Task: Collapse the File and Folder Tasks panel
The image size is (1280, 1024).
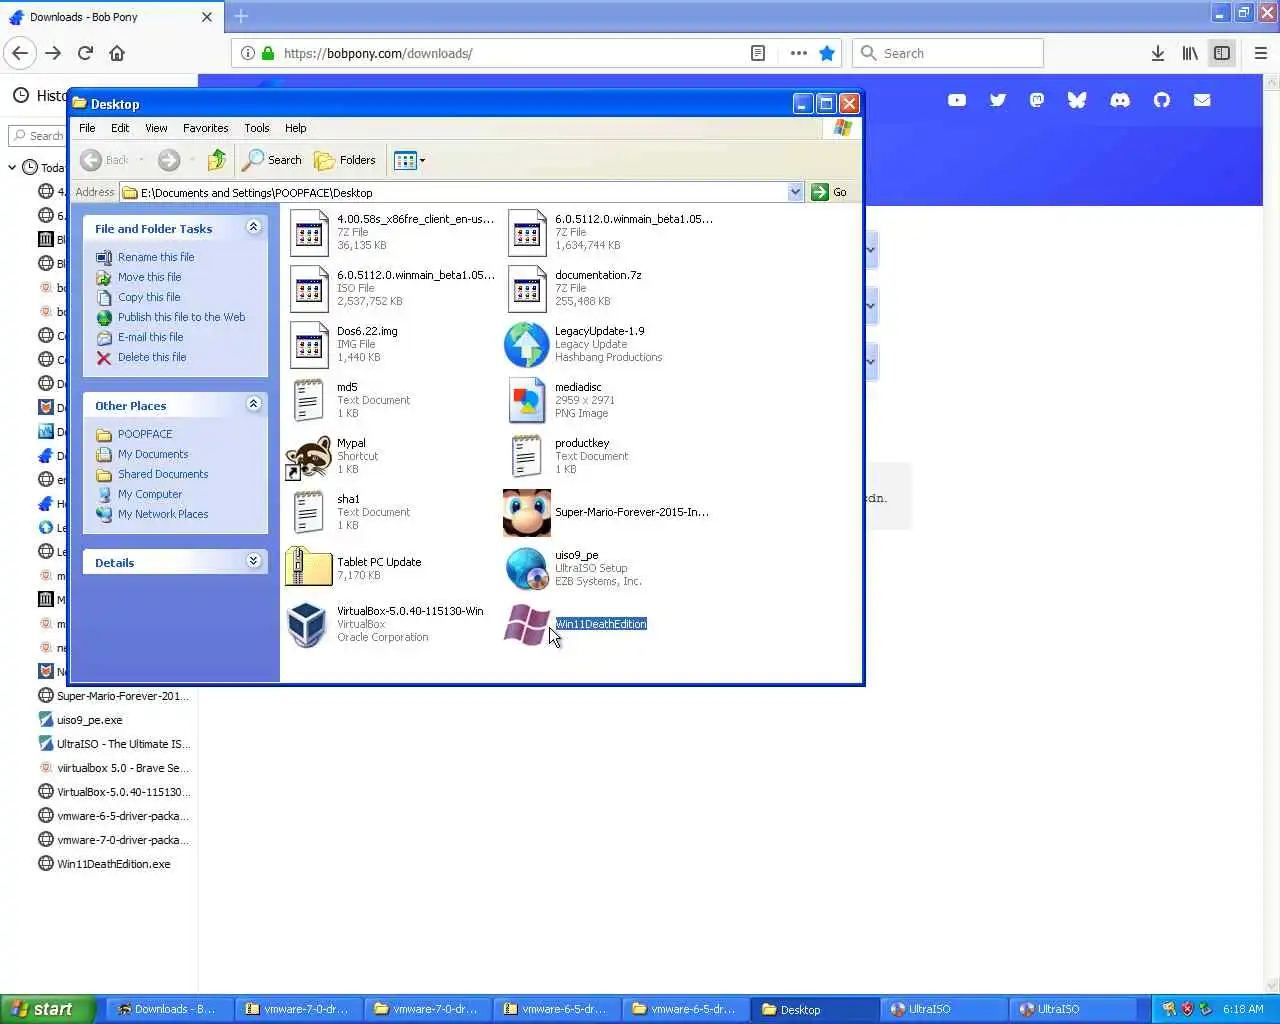Action: (253, 228)
